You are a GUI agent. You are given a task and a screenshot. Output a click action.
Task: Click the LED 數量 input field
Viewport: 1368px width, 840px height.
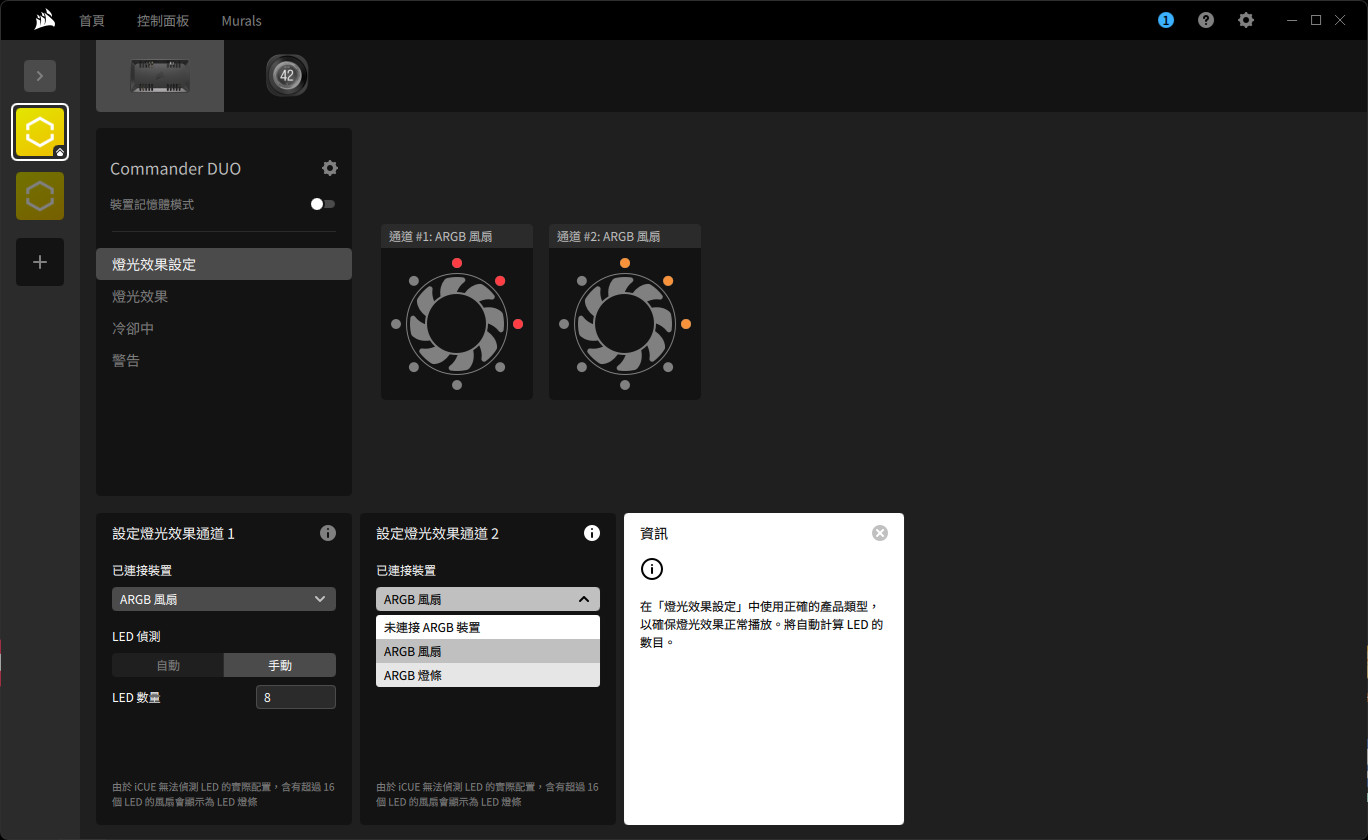coord(296,697)
